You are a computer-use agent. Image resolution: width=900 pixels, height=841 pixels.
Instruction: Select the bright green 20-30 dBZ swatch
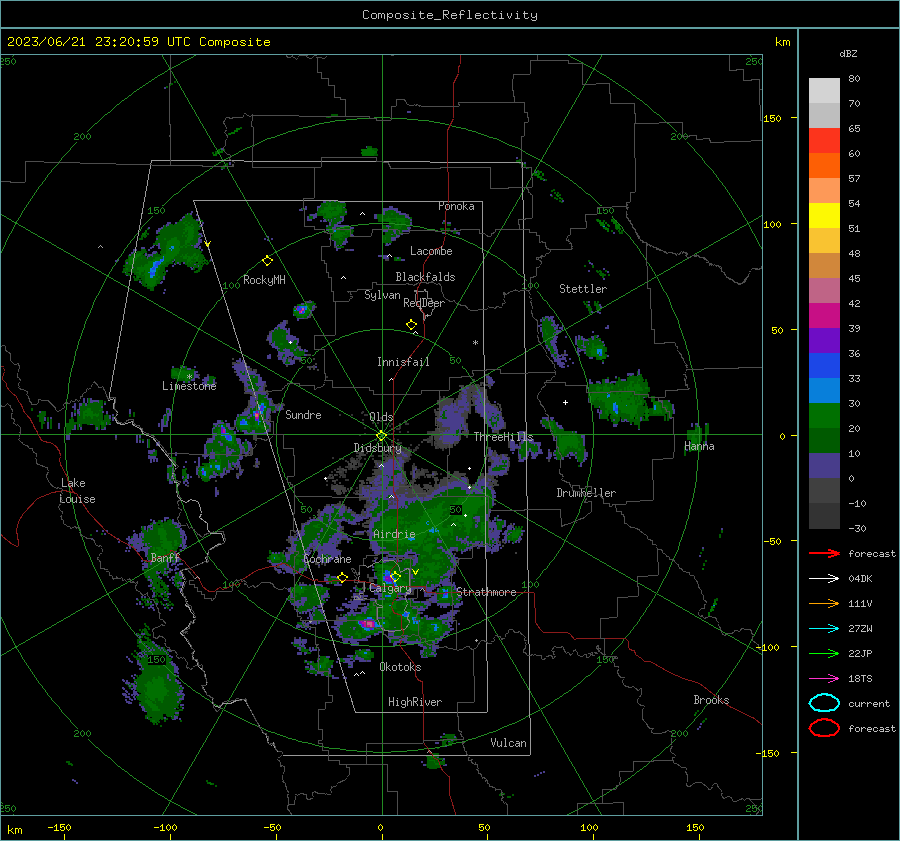point(824,416)
